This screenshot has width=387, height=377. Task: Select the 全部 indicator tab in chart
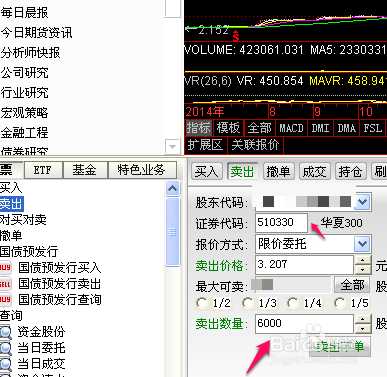coord(259,128)
